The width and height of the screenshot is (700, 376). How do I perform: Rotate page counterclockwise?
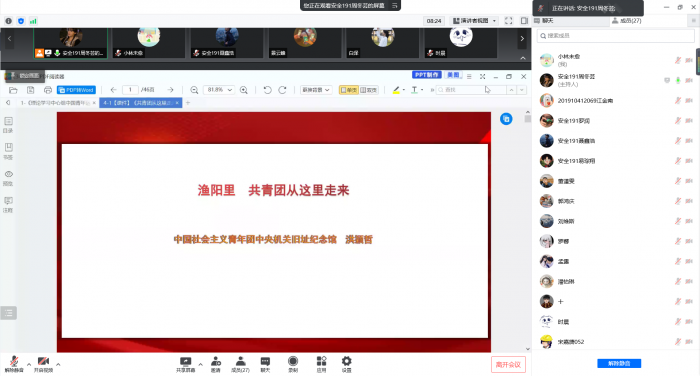pyautogui.click(x=267, y=90)
